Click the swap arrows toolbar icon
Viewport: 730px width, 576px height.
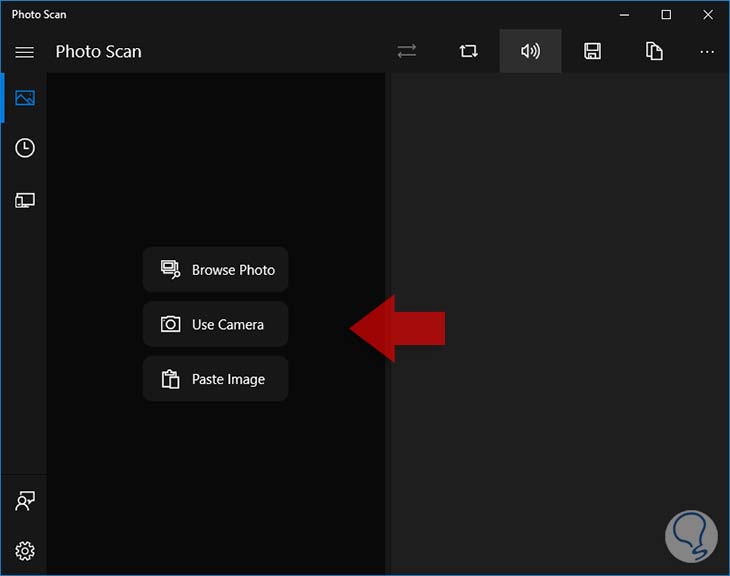click(406, 51)
